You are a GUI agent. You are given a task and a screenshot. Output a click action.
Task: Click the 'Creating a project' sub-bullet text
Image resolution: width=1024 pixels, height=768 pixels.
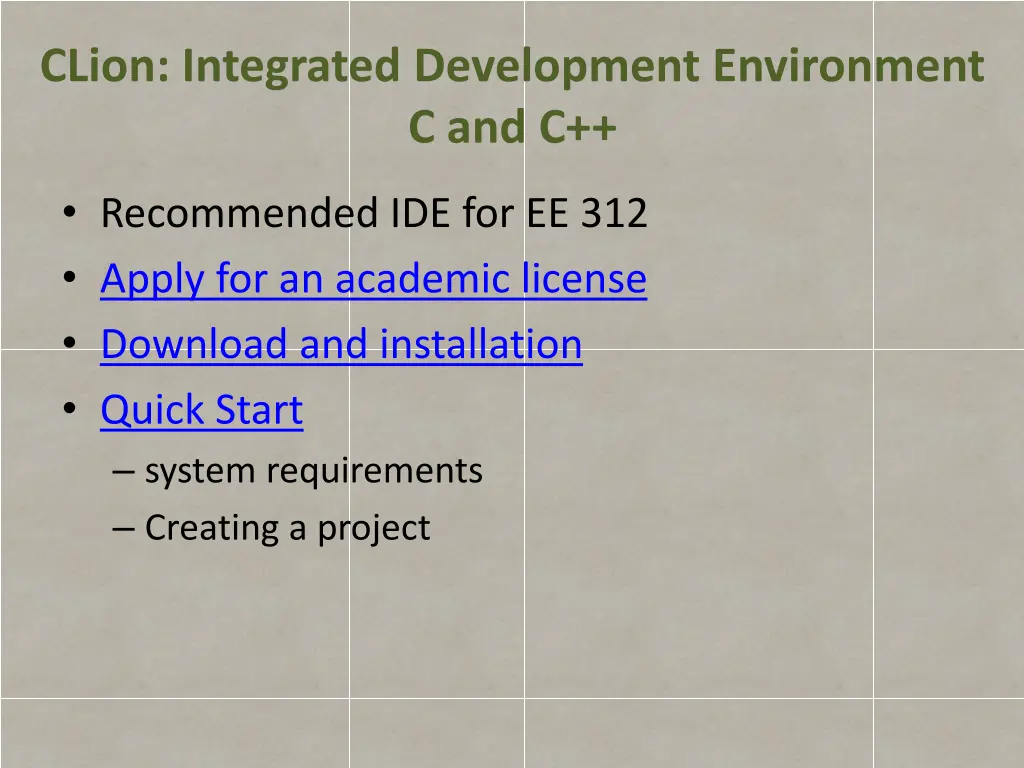(287, 528)
